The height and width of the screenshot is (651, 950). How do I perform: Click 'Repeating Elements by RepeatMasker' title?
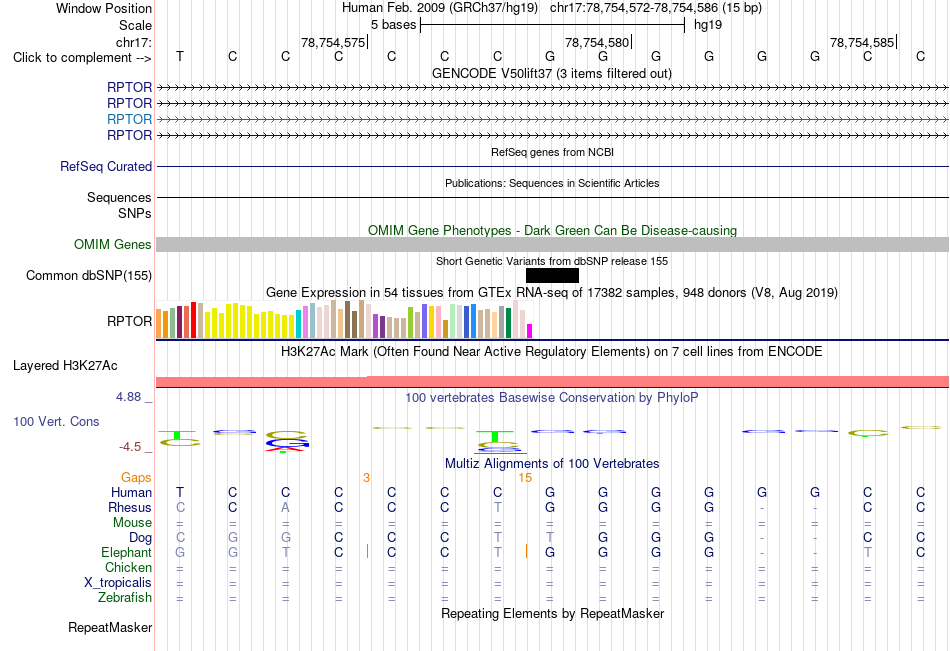click(x=552, y=613)
